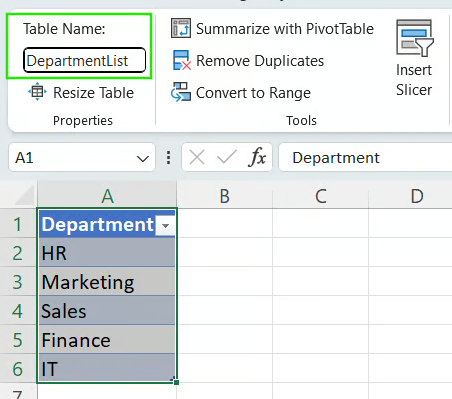Screen dimensions: 452x399
Task: Click the Convert to Range label
Action: click(253, 93)
